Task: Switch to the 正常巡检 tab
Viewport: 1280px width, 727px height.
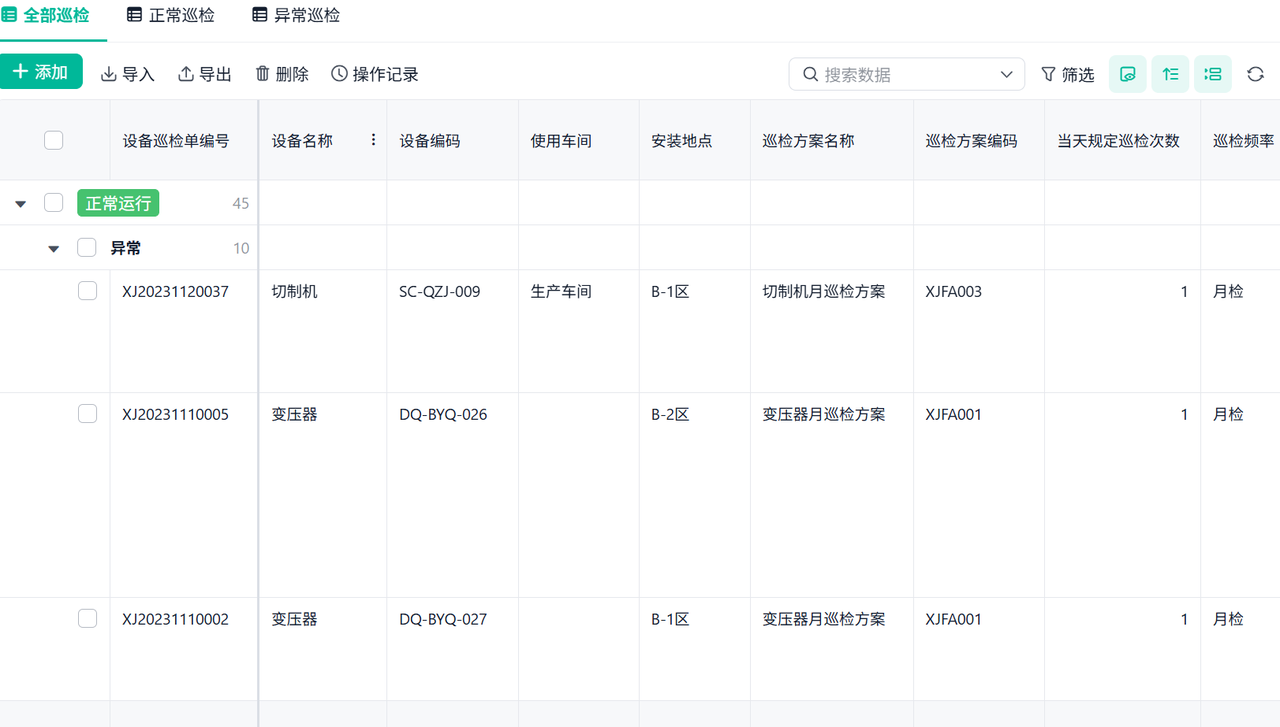Action: pos(171,15)
